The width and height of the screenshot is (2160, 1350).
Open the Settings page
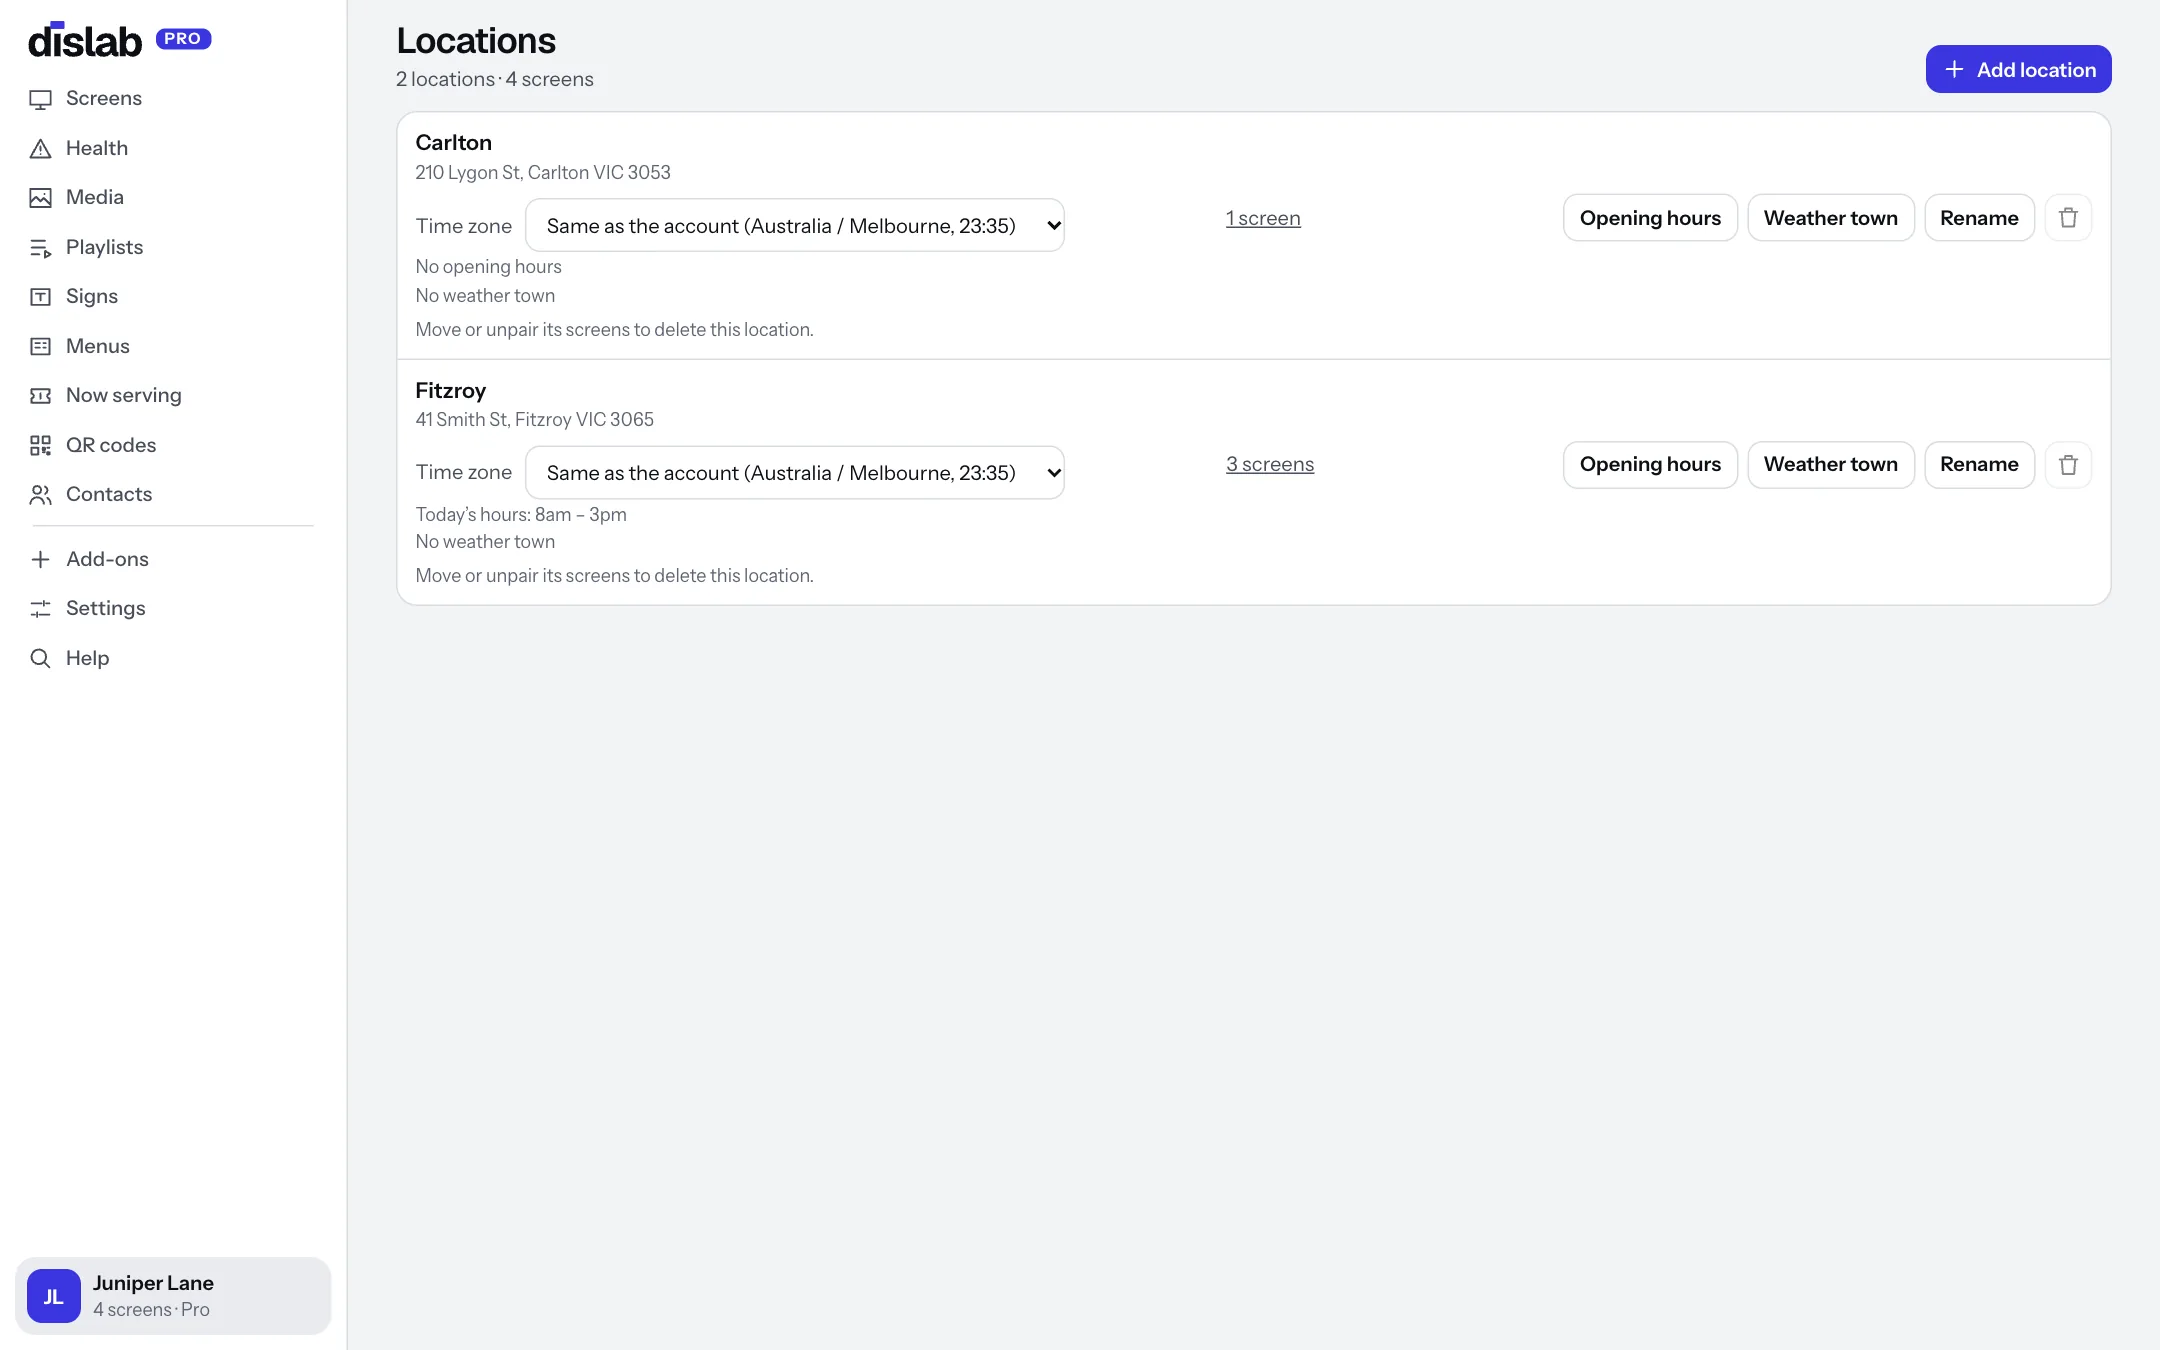[x=105, y=608]
